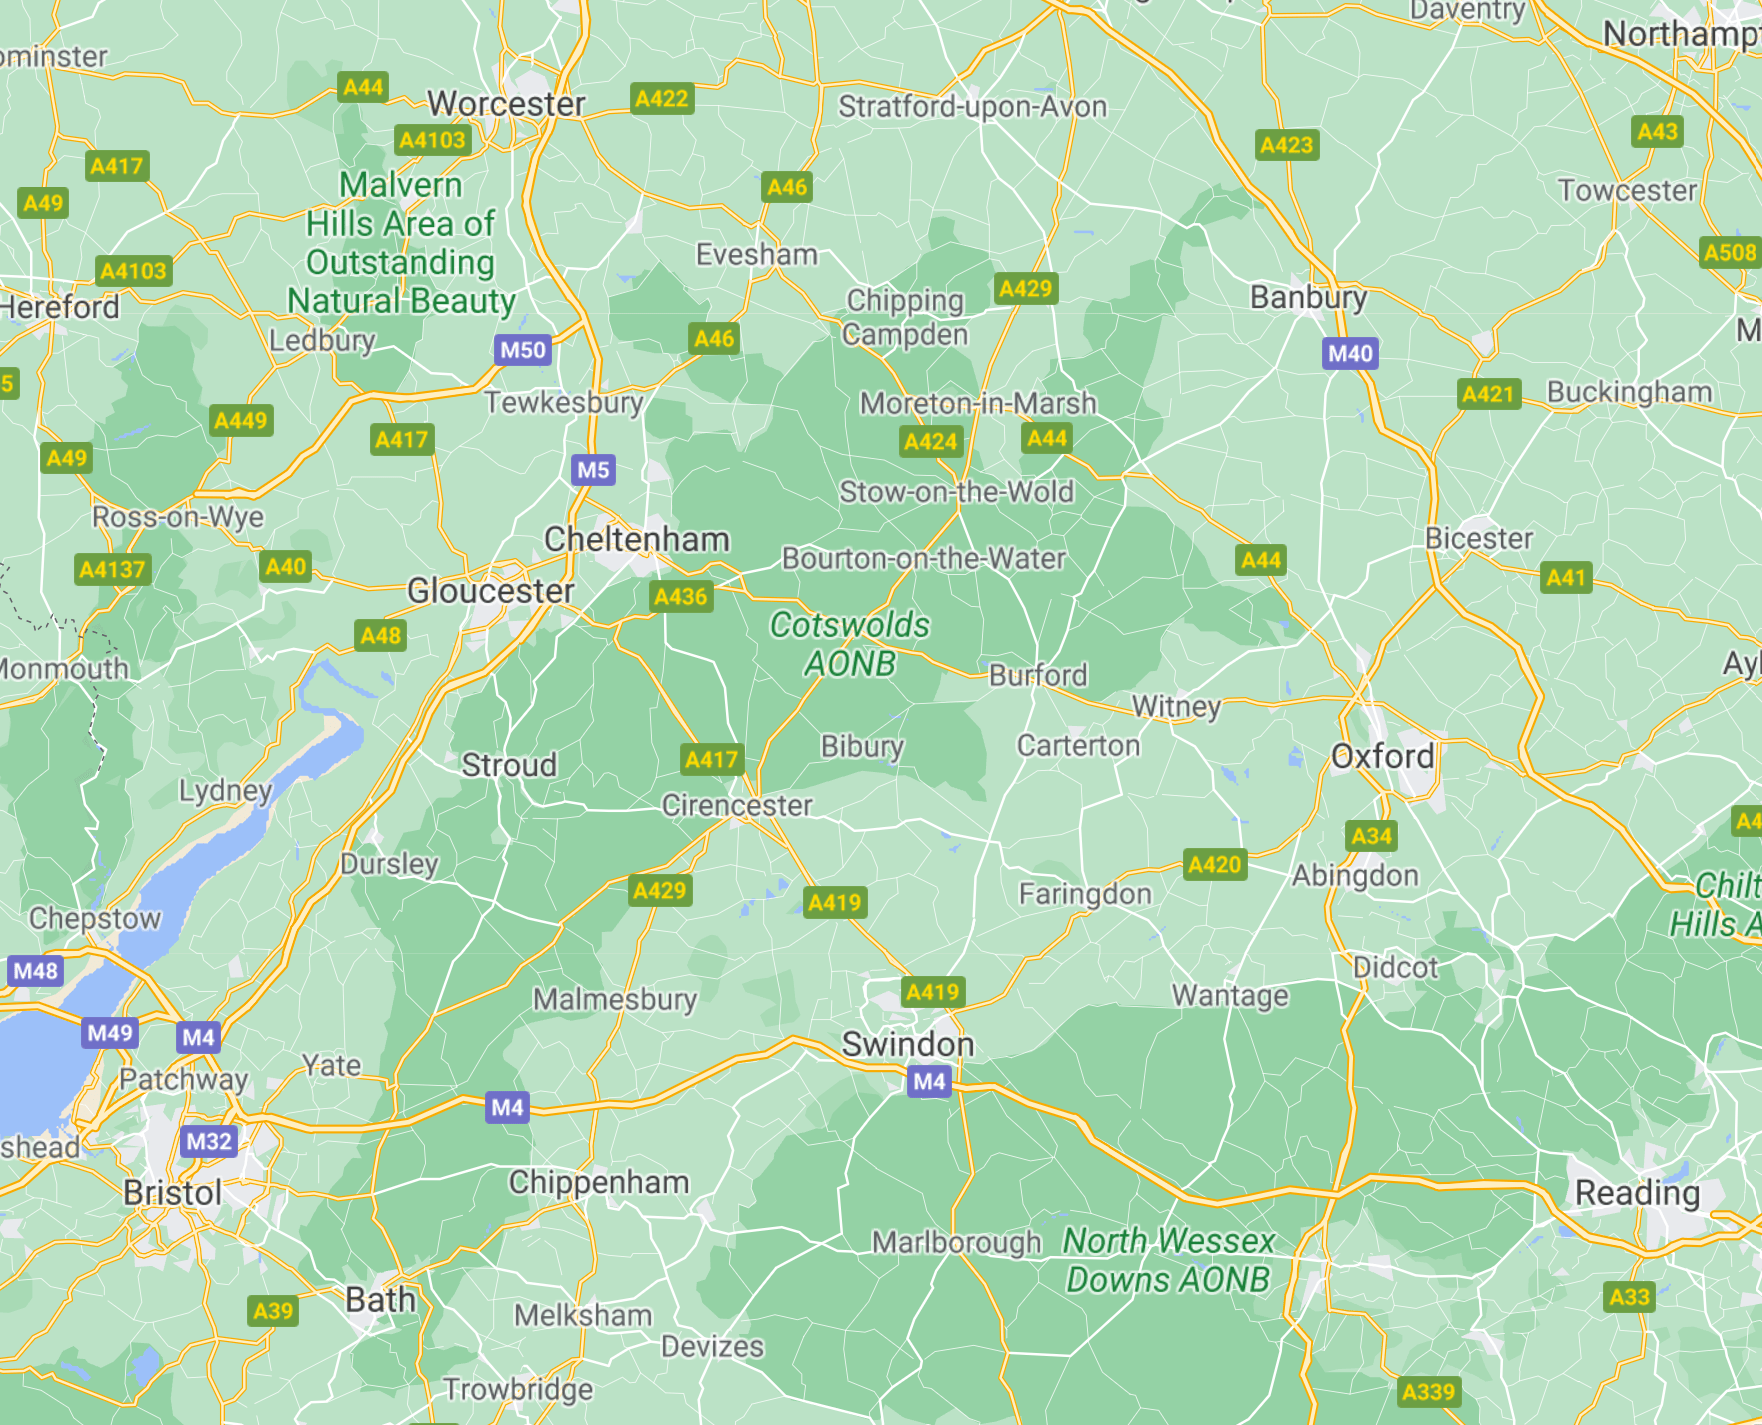Click the Gloucester city label
The height and width of the screenshot is (1425, 1762).
(491, 591)
